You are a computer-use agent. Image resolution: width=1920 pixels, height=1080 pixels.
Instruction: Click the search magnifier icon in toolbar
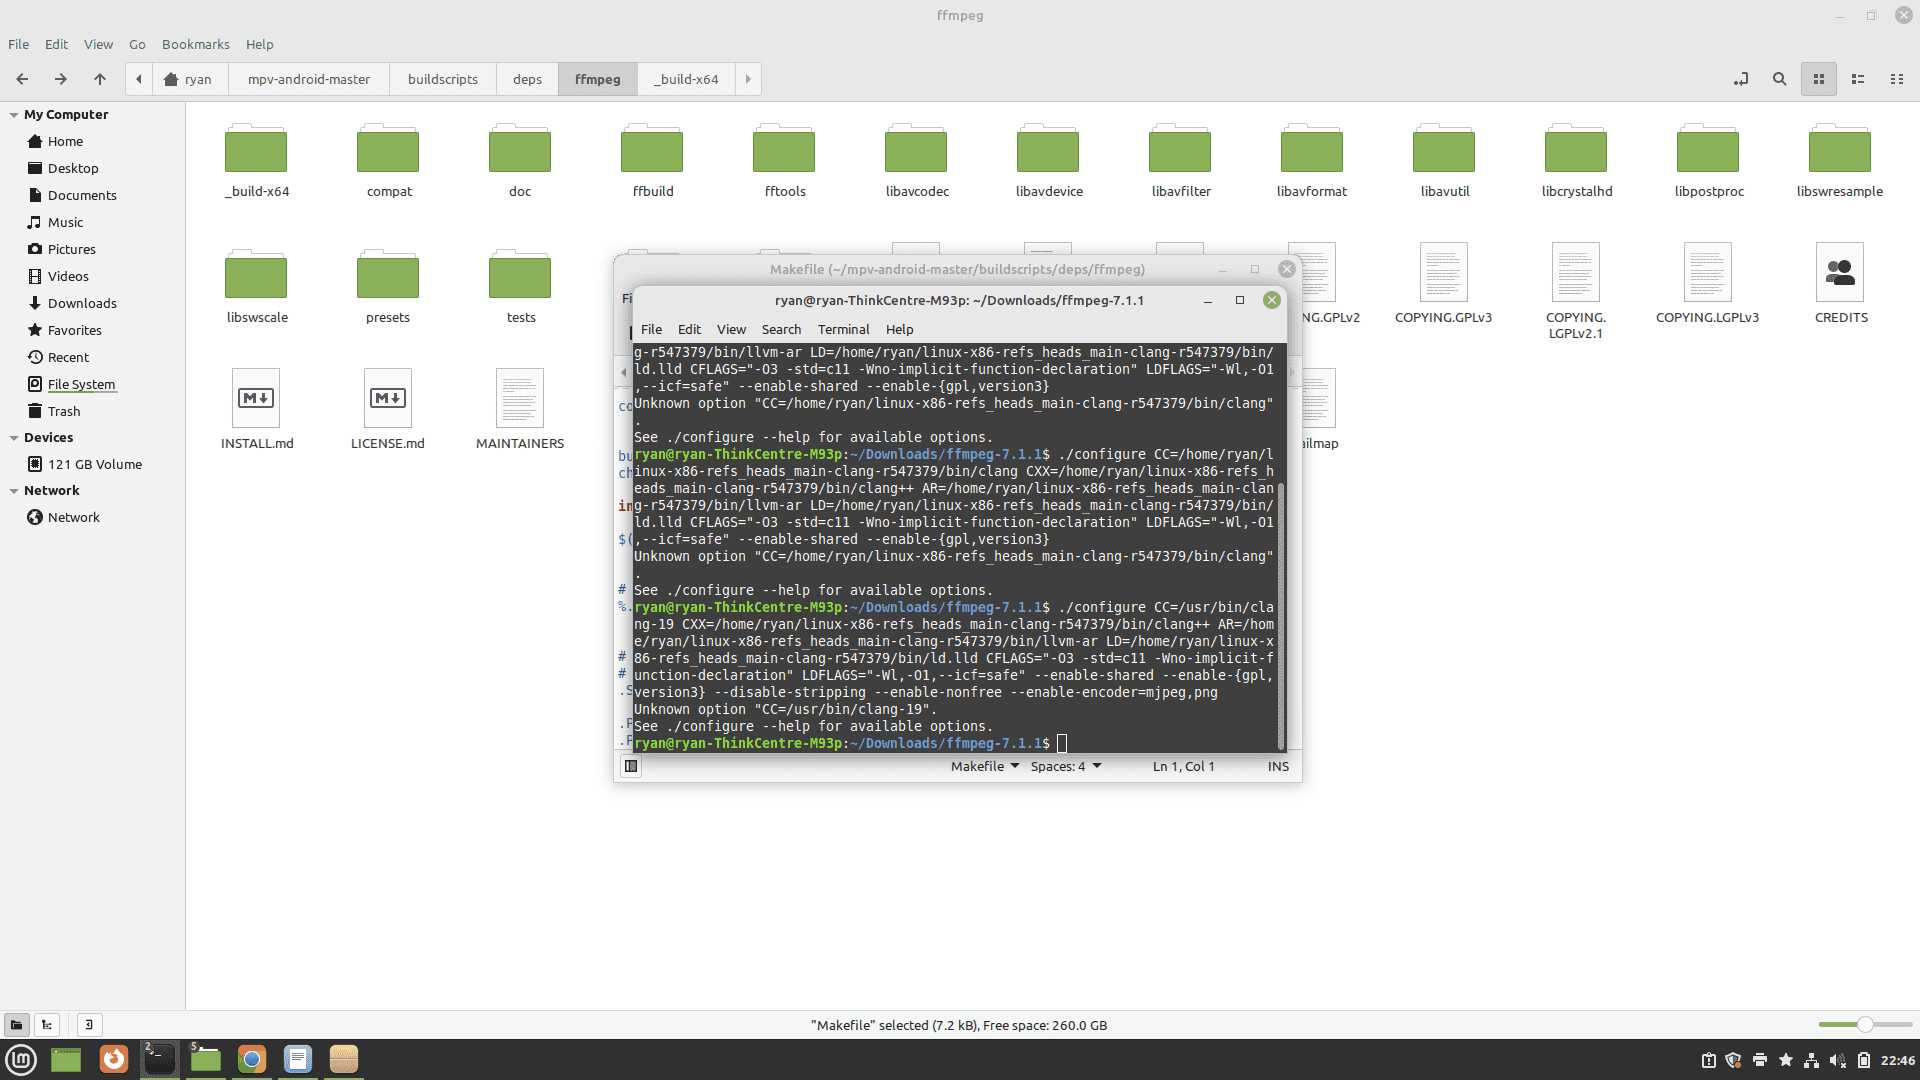(1779, 79)
